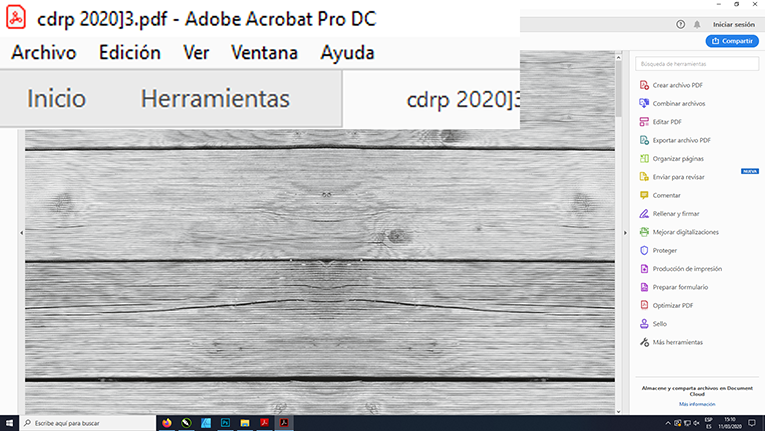Image resolution: width=765 pixels, height=431 pixels.
Task: Click the Organizar páginas tool icon
Action: (644, 159)
